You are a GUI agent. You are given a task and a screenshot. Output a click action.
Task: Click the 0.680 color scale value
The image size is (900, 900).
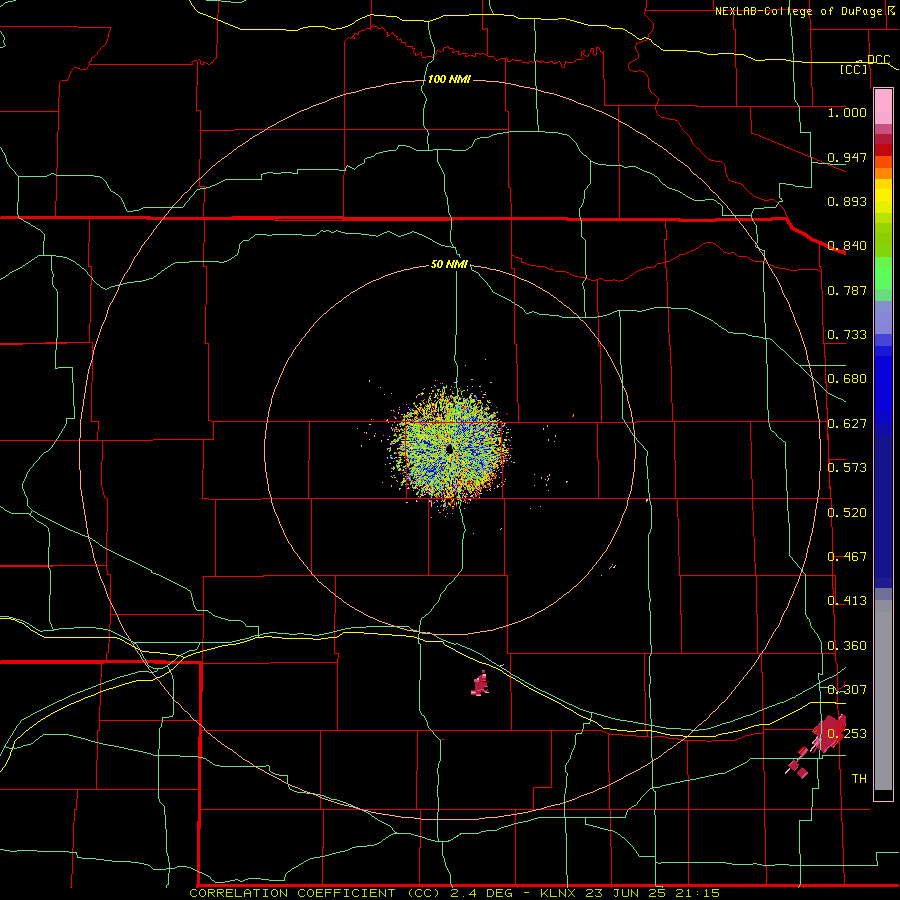click(847, 379)
